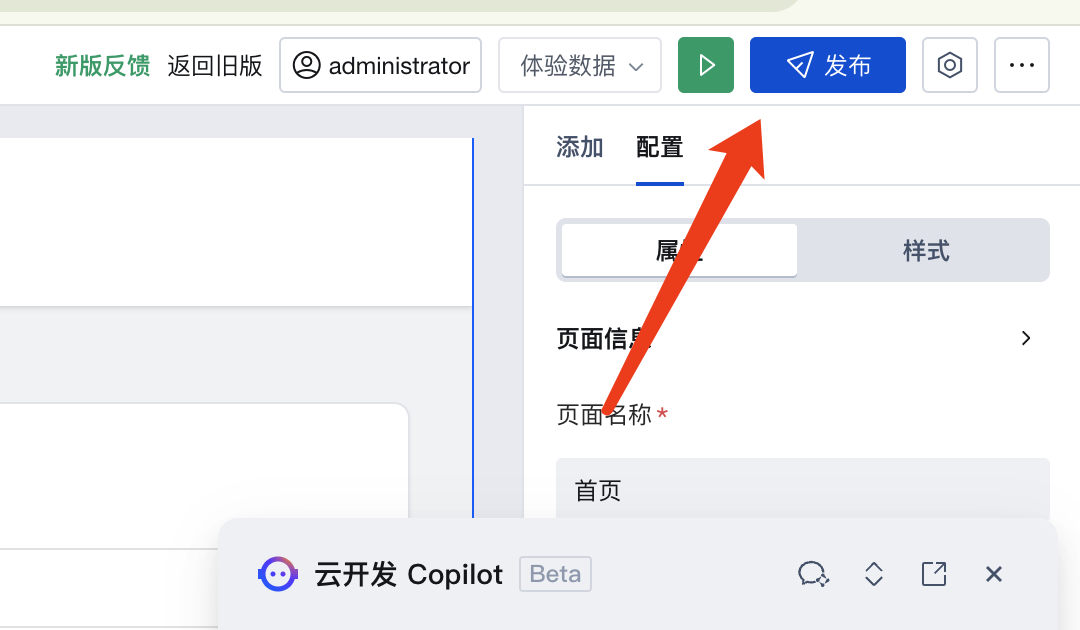Click the 页面名称 field containing 首页
The width and height of the screenshot is (1080, 630).
click(802, 490)
